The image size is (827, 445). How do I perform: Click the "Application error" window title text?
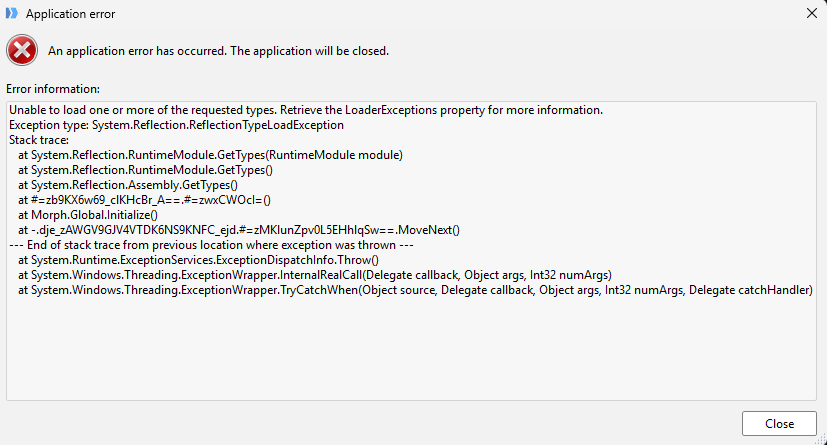[x=70, y=14]
